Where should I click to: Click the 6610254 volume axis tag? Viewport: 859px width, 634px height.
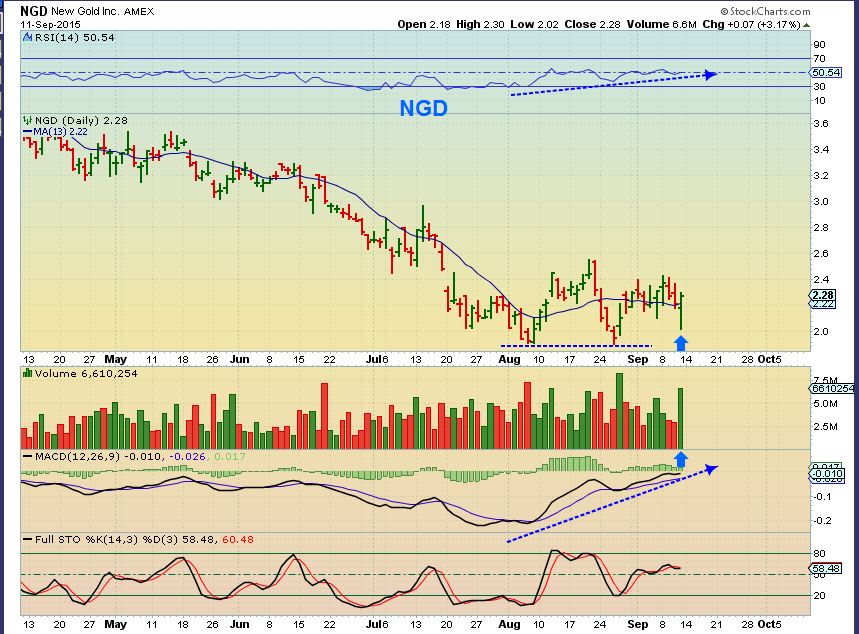(832, 389)
